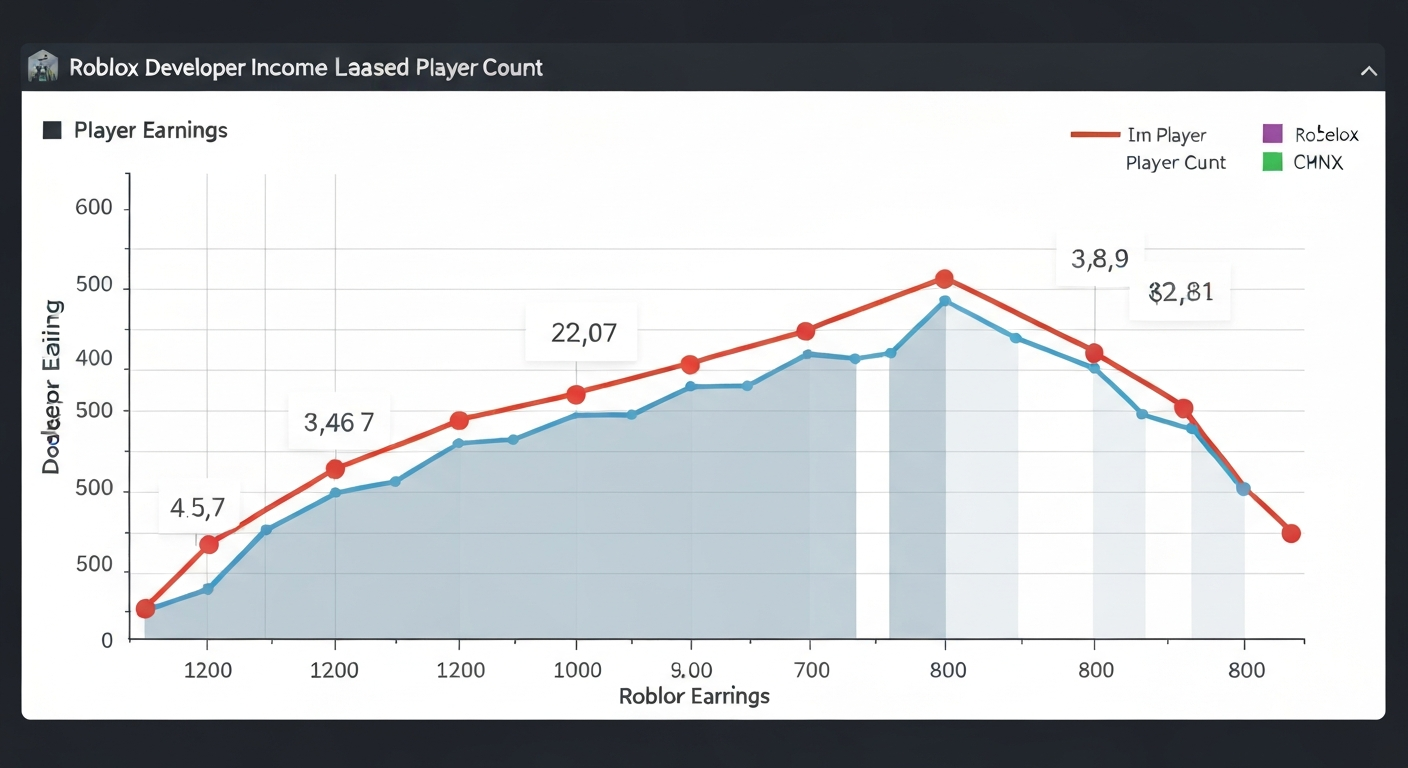1408x768 pixels.
Task: Click the 'Roblox Developer Income Laased Player Count' title
Action: coord(306,68)
